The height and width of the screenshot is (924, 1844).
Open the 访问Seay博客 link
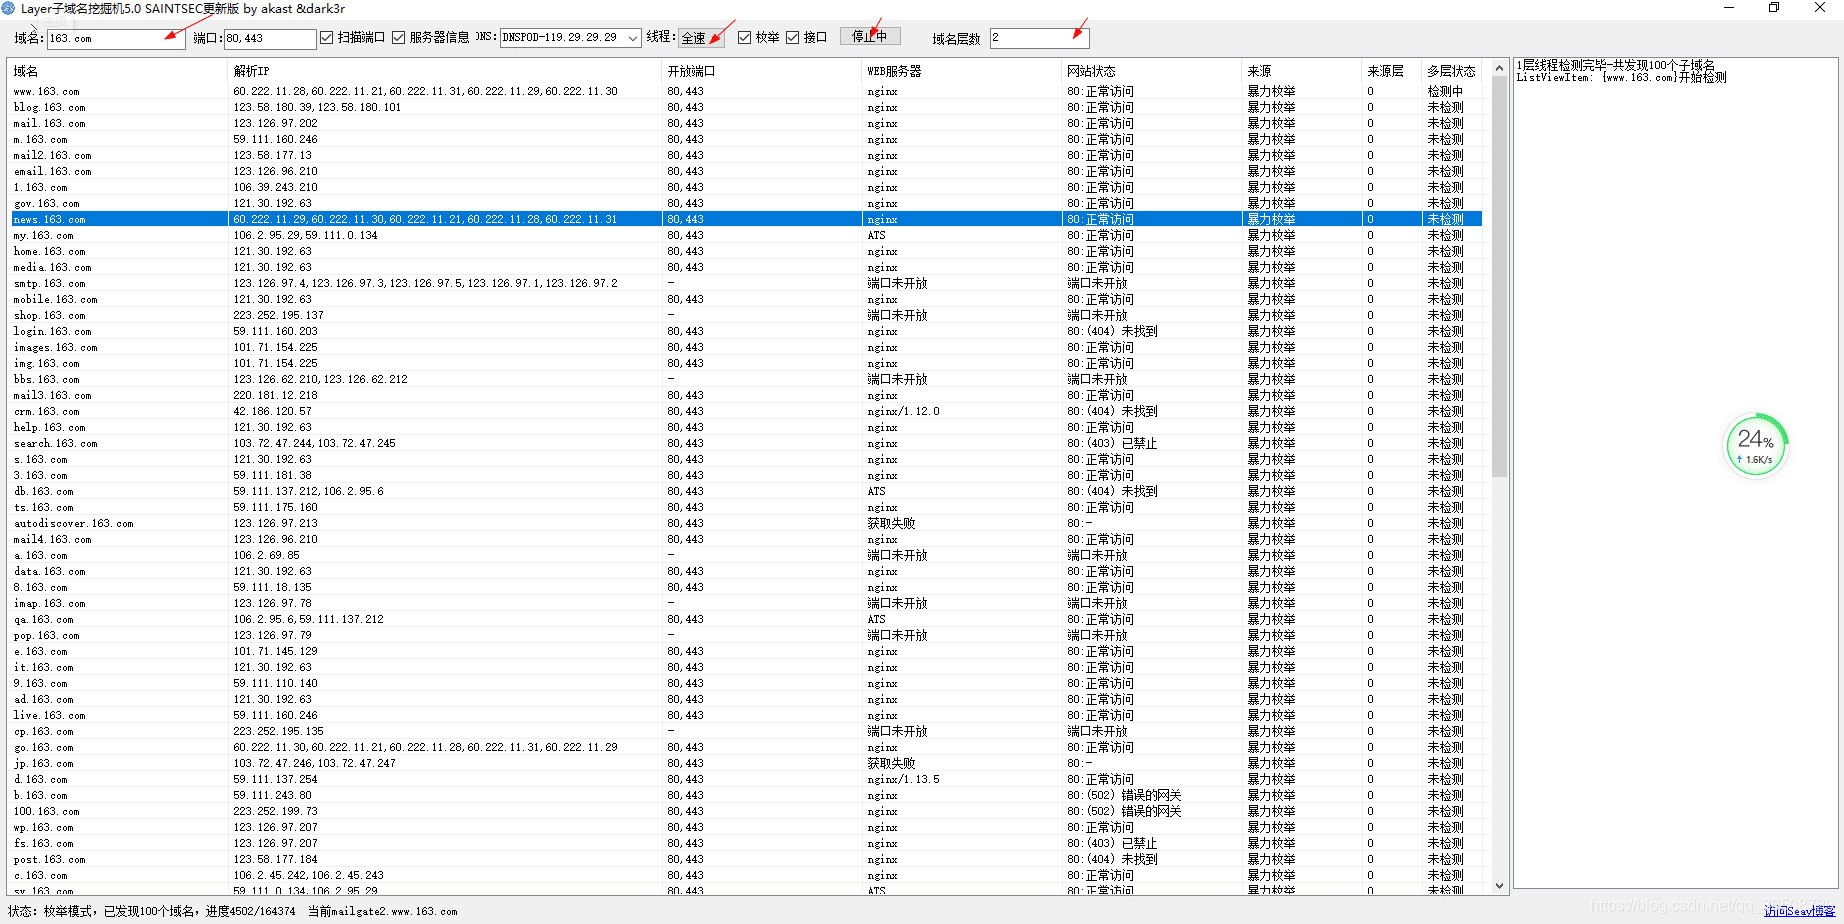coord(1800,911)
